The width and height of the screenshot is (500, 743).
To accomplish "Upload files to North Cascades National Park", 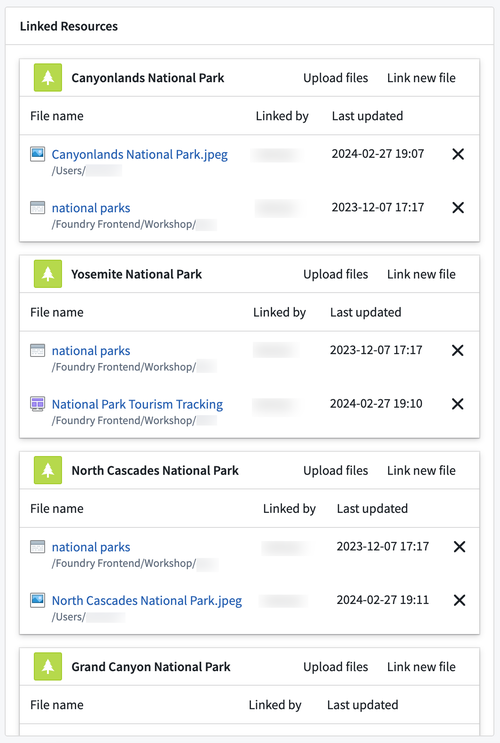I will pos(336,470).
